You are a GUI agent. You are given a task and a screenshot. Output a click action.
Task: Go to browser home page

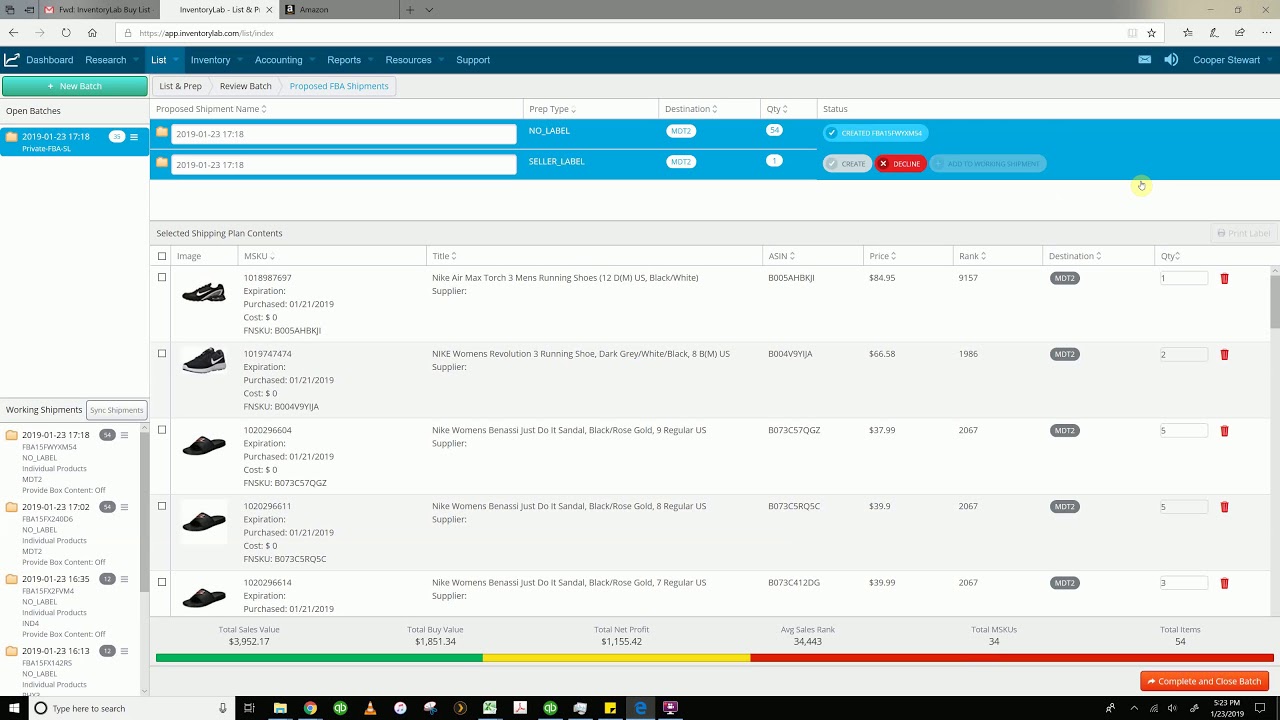point(92,33)
